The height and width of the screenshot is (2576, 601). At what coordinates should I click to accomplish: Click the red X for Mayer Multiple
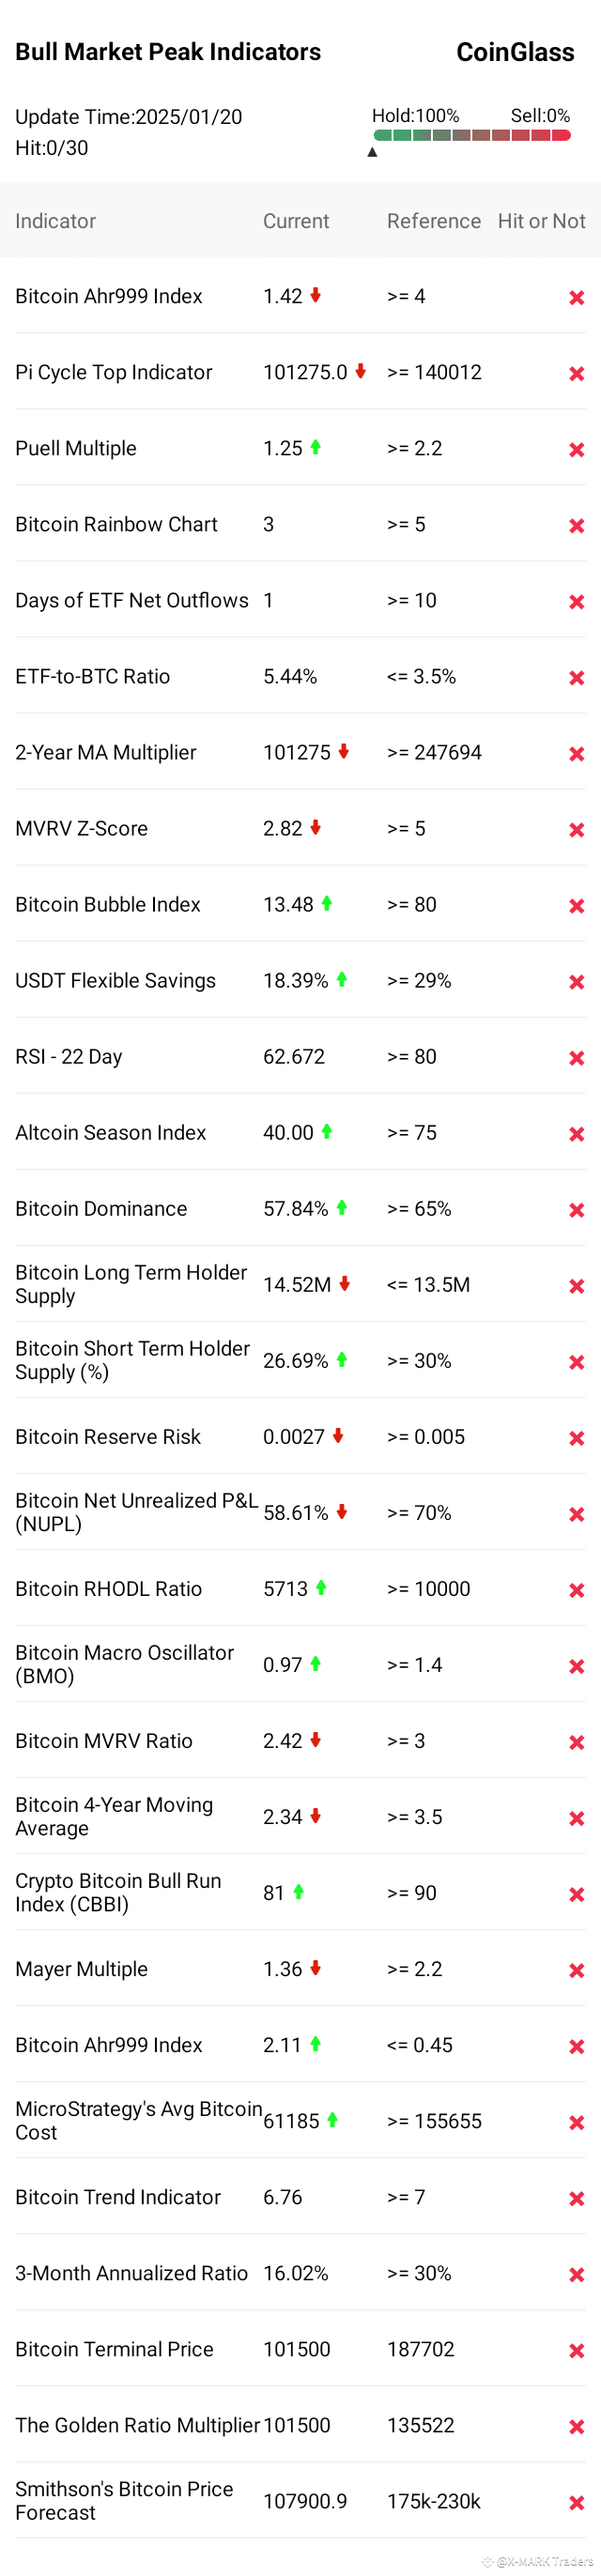pos(576,1970)
